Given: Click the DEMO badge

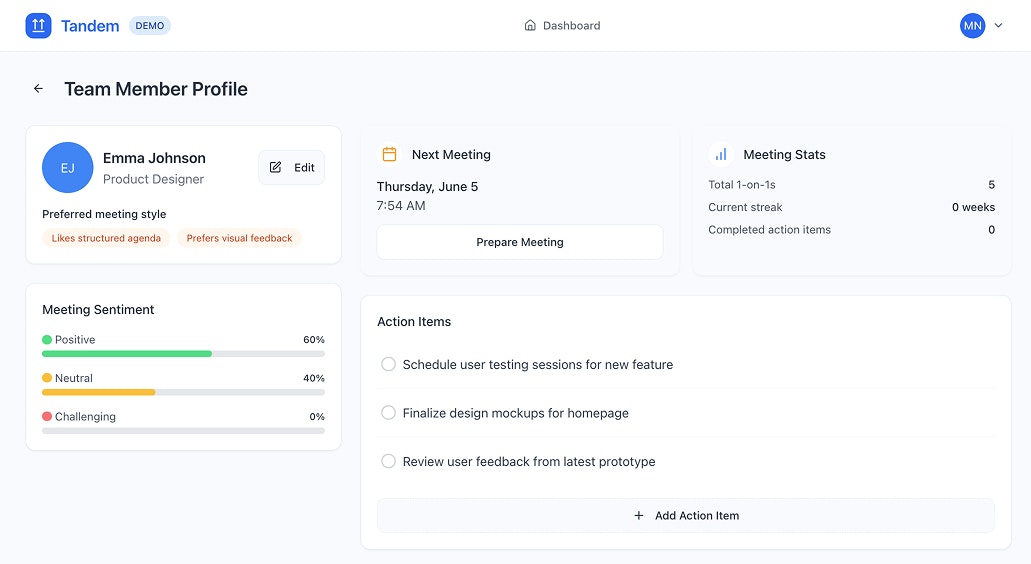Looking at the screenshot, I should (150, 26).
